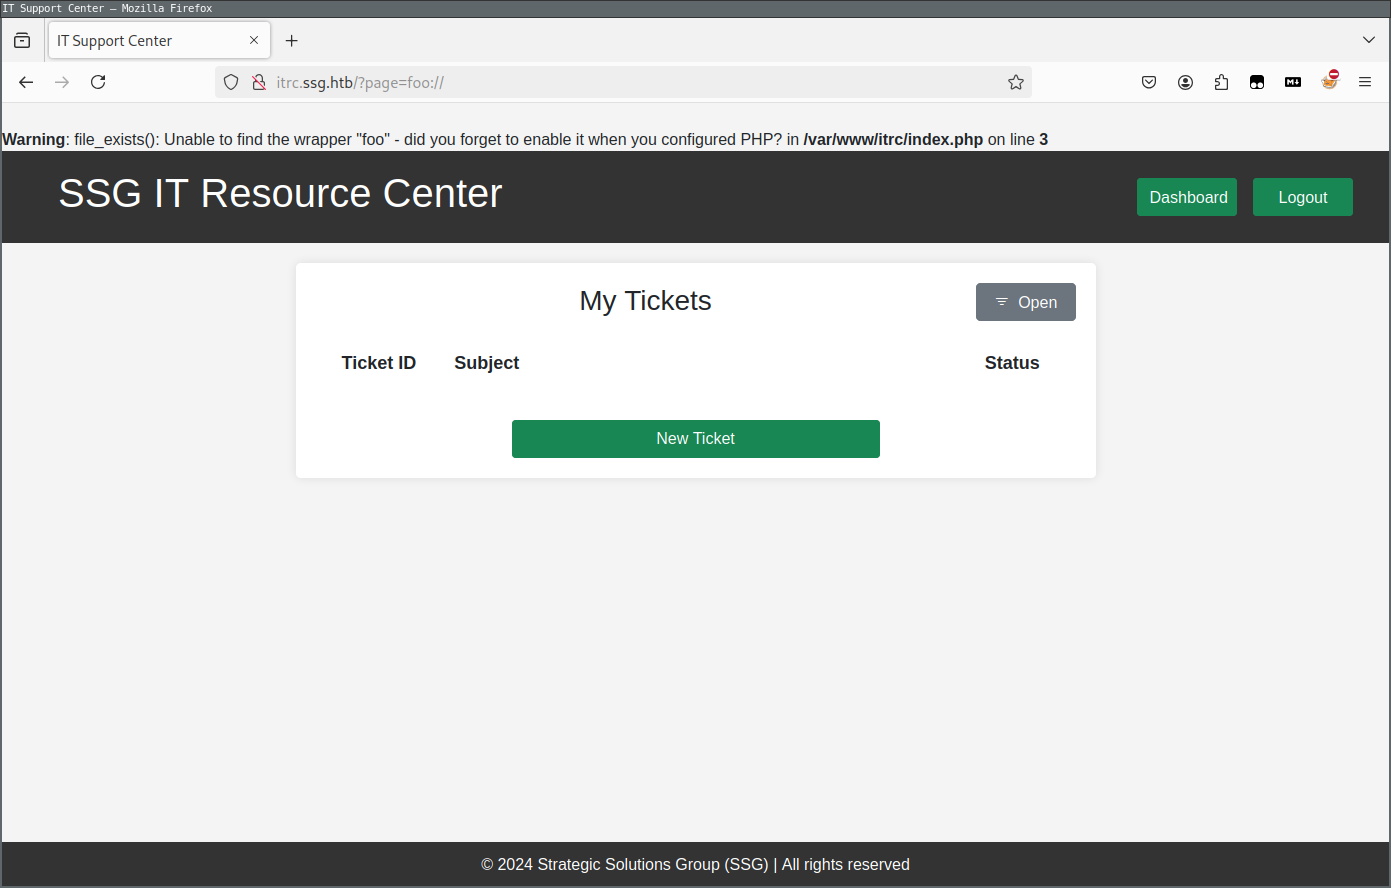Focus the URL address bar
This screenshot has width=1391, height=888.
click(x=620, y=82)
